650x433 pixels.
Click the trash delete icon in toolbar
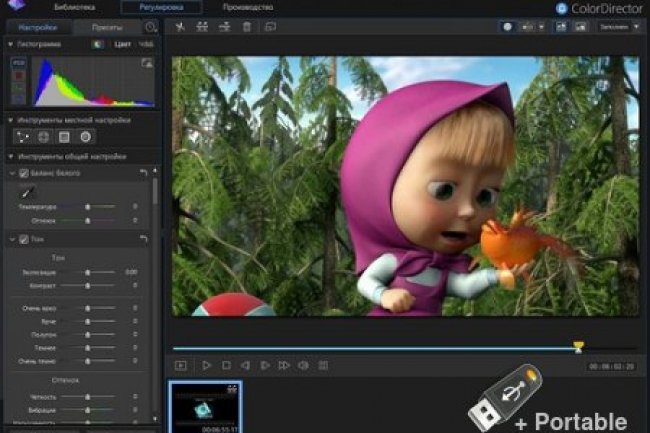[247, 27]
